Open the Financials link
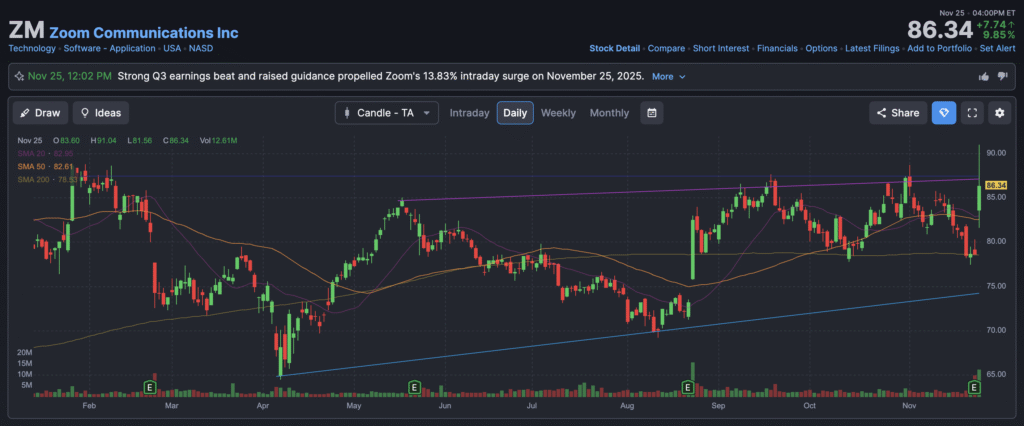This screenshot has width=1024, height=426. click(776, 48)
